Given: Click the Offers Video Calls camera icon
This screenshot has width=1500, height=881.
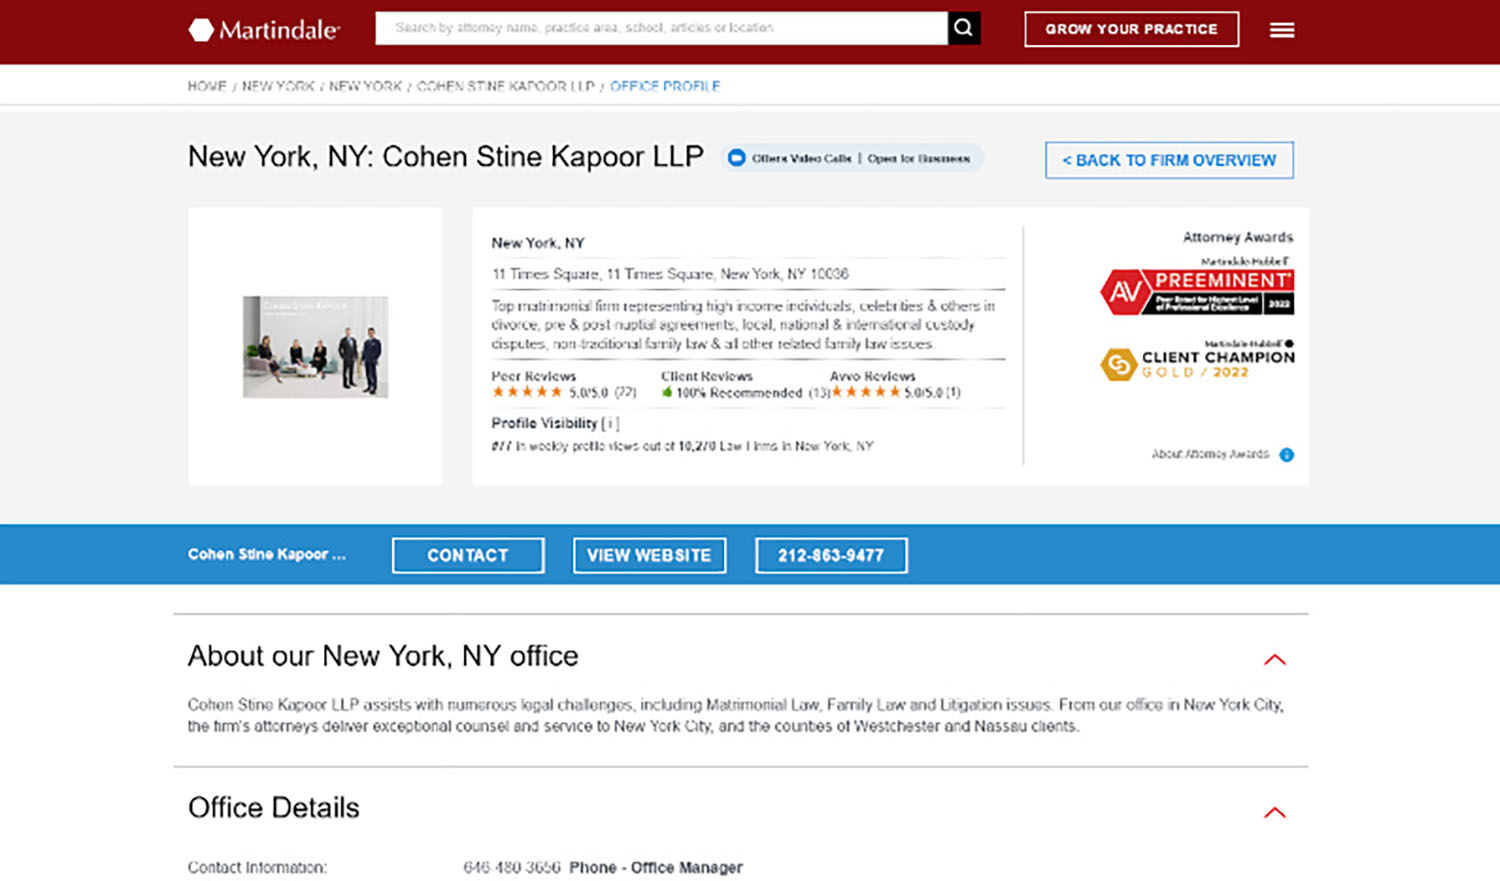Looking at the screenshot, I should pyautogui.click(x=737, y=158).
